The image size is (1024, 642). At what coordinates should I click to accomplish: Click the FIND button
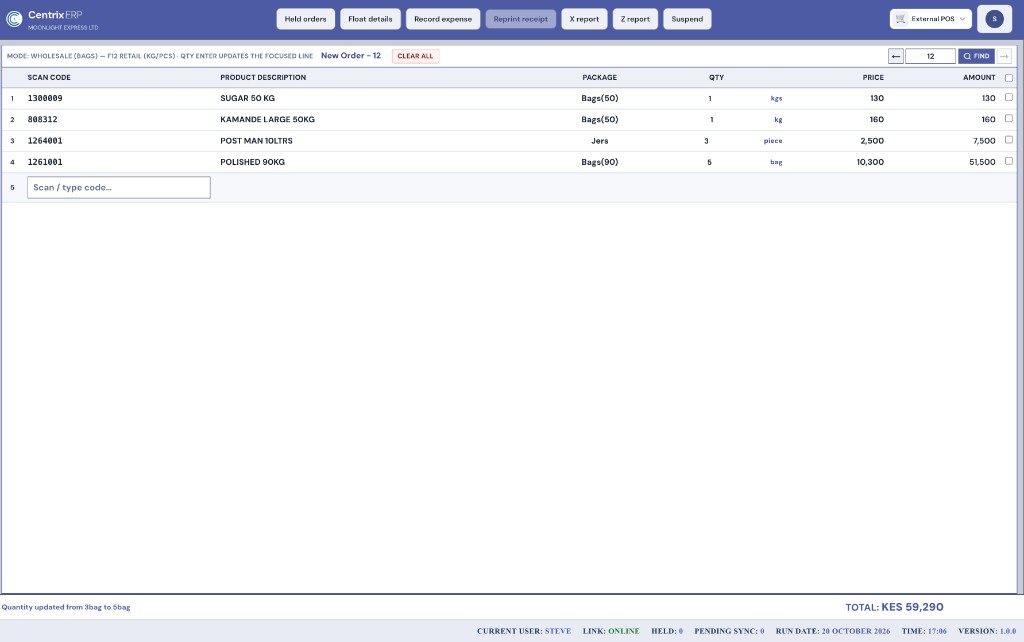[x=976, y=56]
